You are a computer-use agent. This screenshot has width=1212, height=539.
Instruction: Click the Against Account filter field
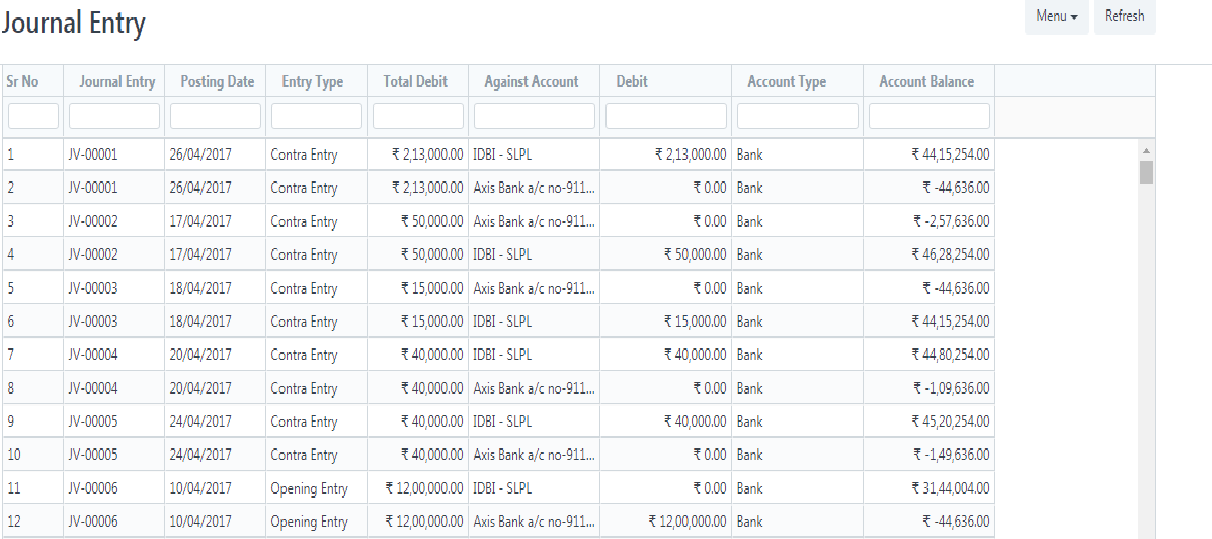tap(534, 116)
